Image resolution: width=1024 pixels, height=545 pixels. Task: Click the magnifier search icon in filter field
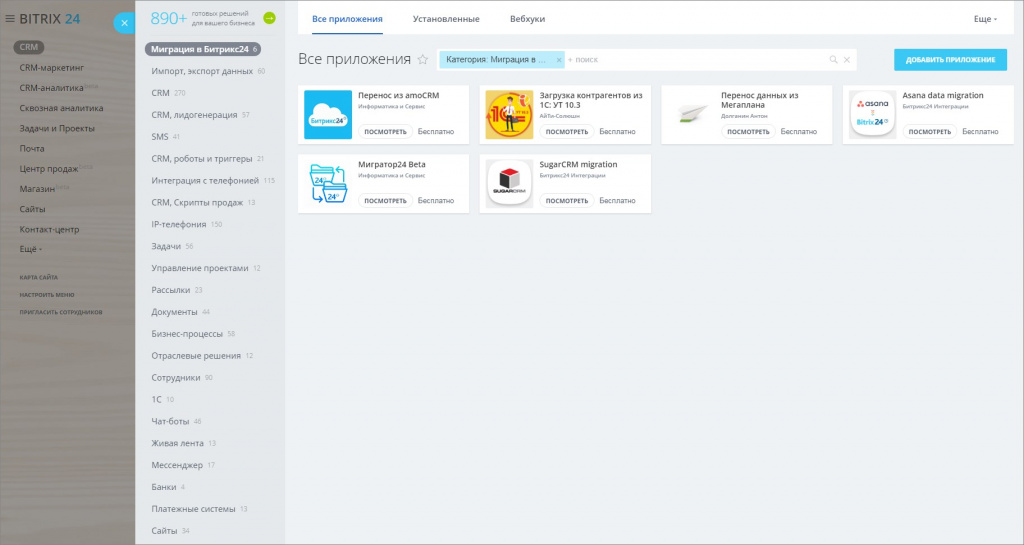833,59
